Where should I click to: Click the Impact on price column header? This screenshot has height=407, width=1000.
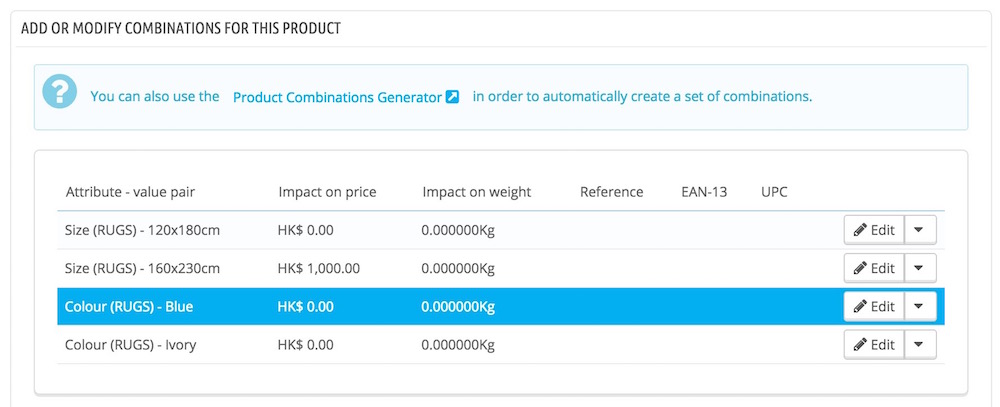click(327, 192)
